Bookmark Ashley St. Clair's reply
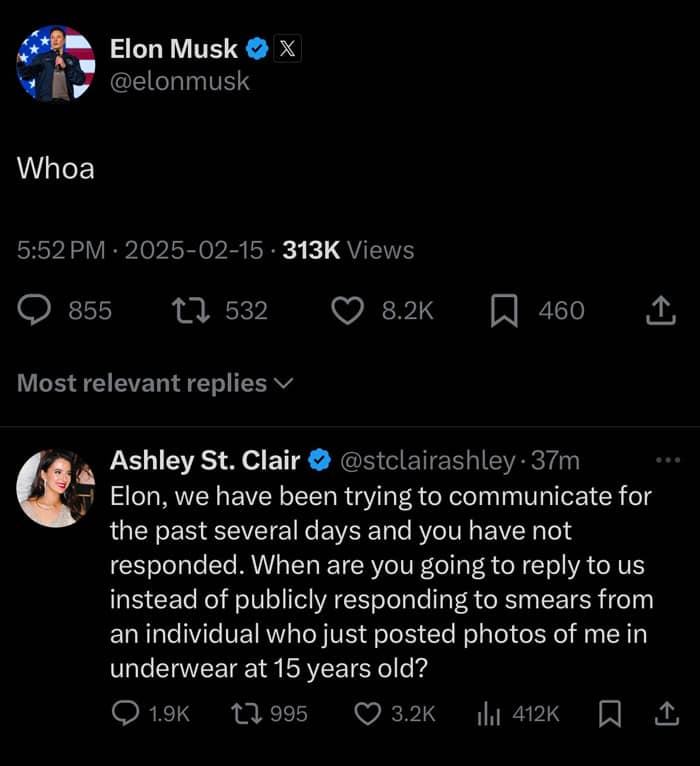This screenshot has height=766, width=700. 608,713
